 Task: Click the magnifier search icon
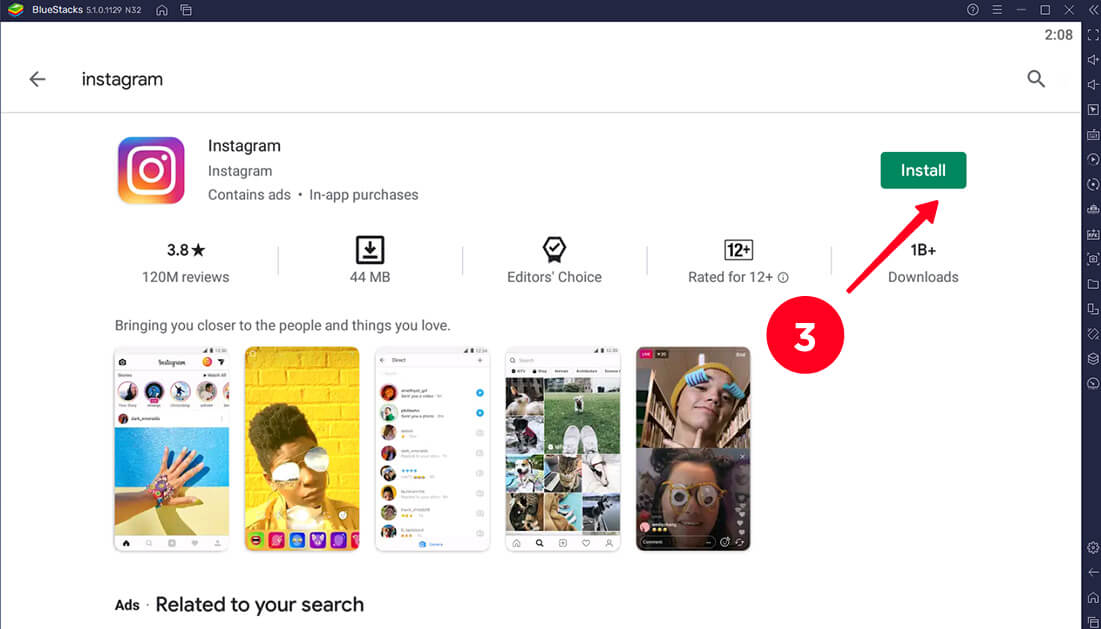[1036, 79]
